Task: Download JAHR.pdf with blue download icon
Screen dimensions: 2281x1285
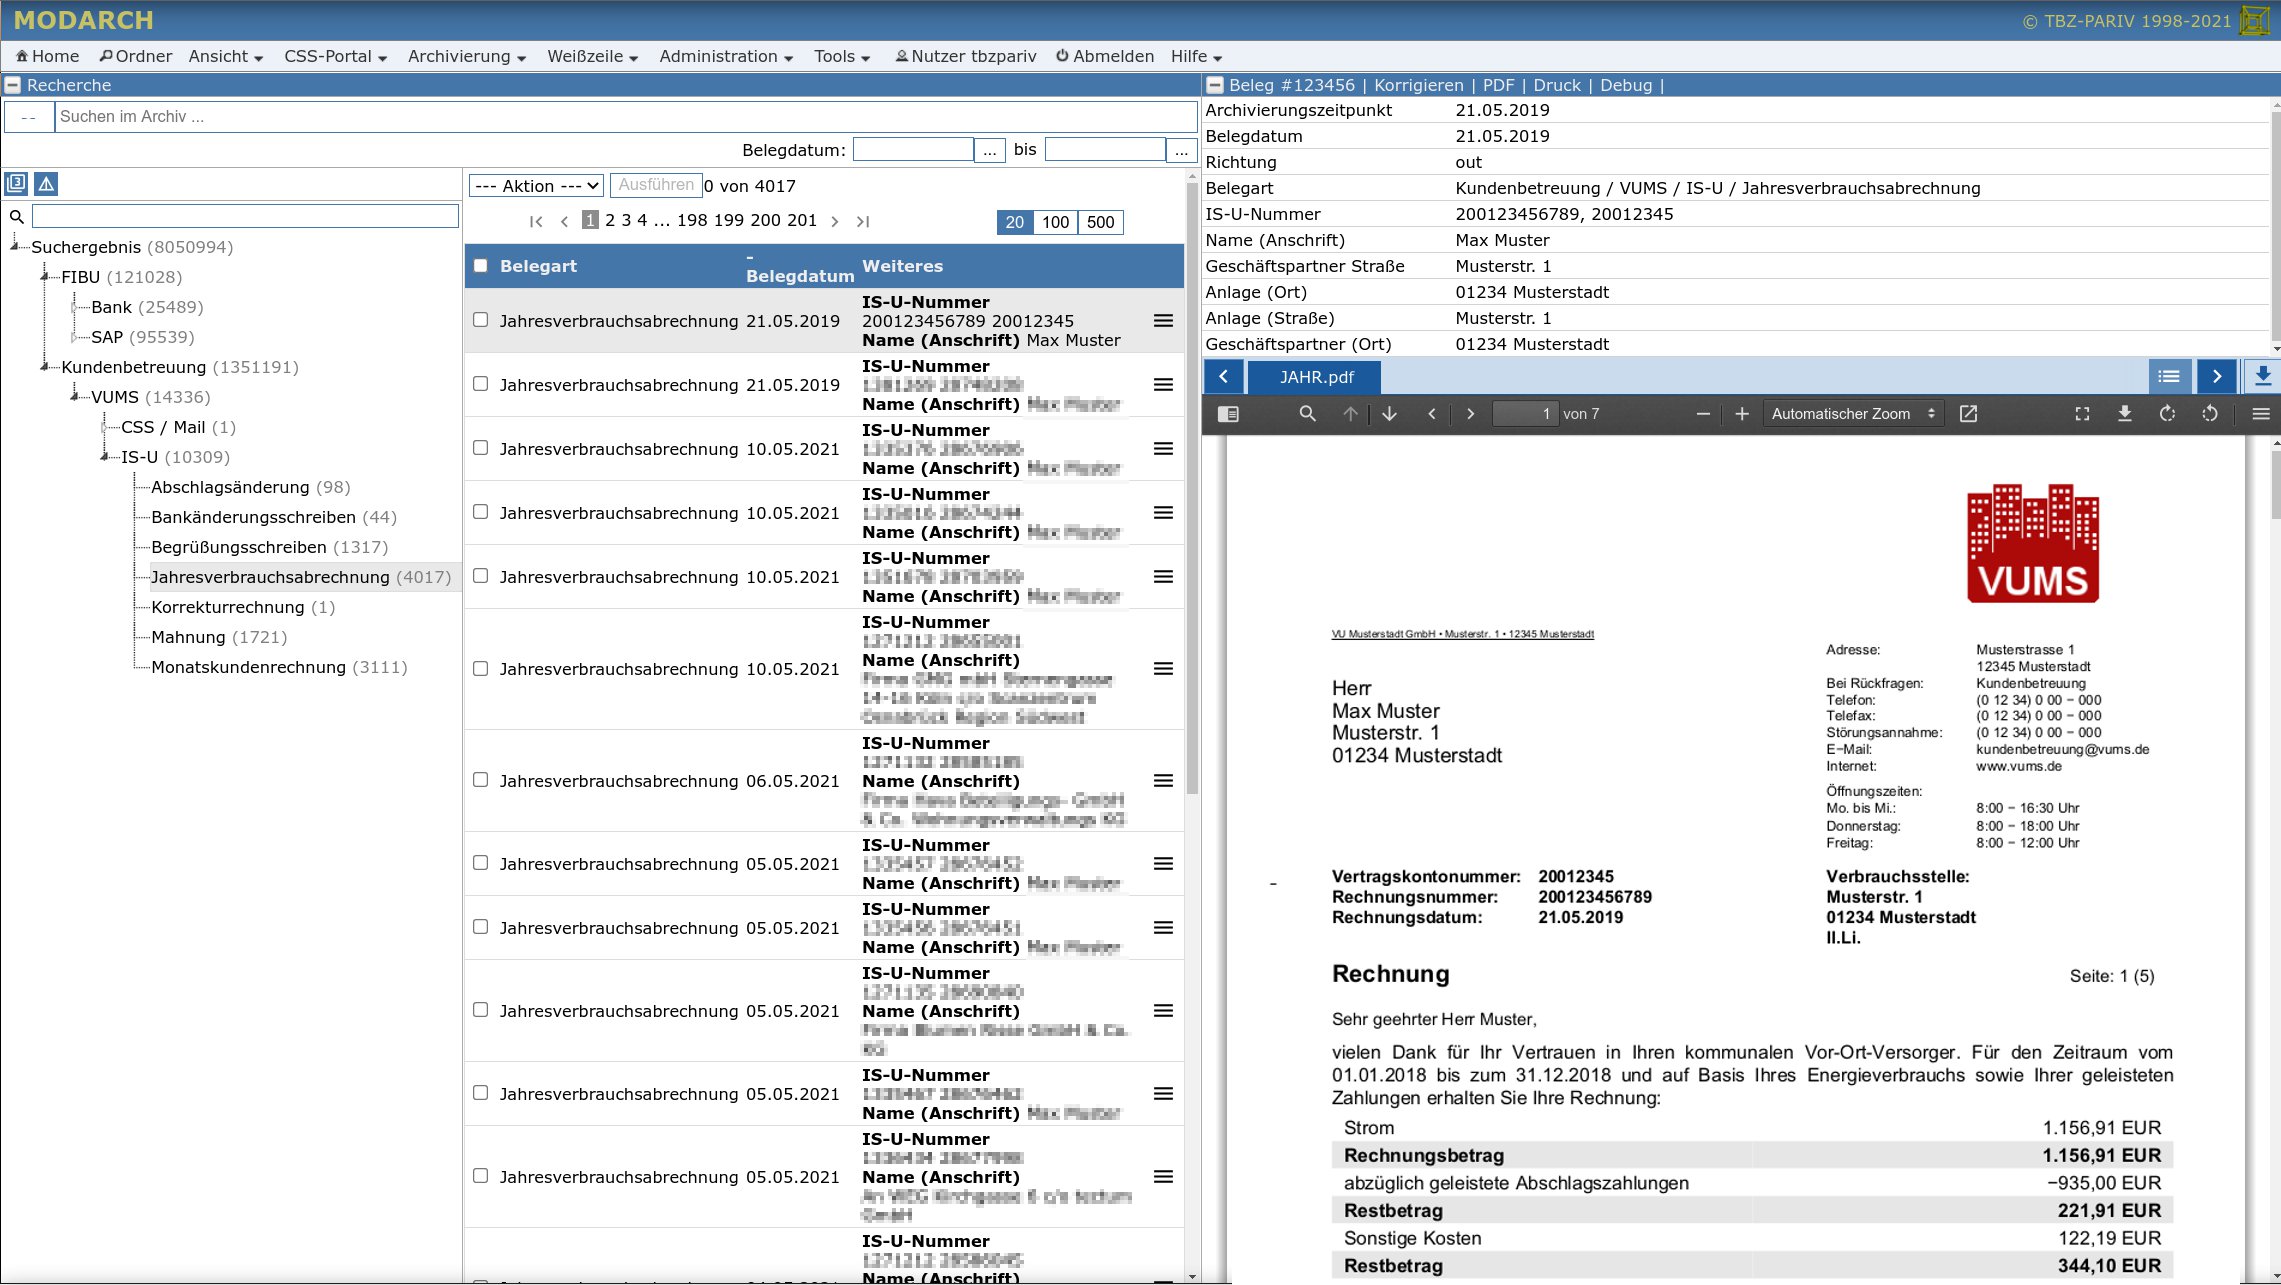Action: pos(2262,377)
